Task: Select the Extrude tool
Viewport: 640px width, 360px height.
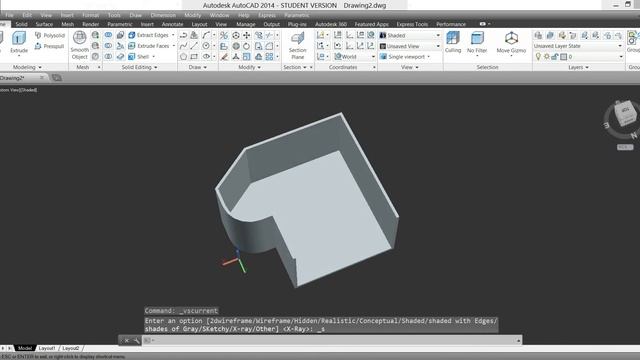Action: point(19,42)
